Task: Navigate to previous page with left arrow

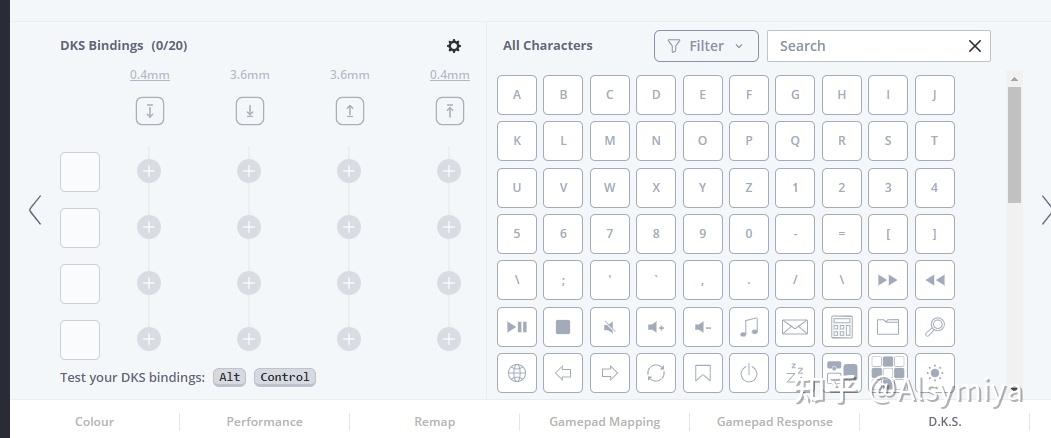Action: click(35, 210)
